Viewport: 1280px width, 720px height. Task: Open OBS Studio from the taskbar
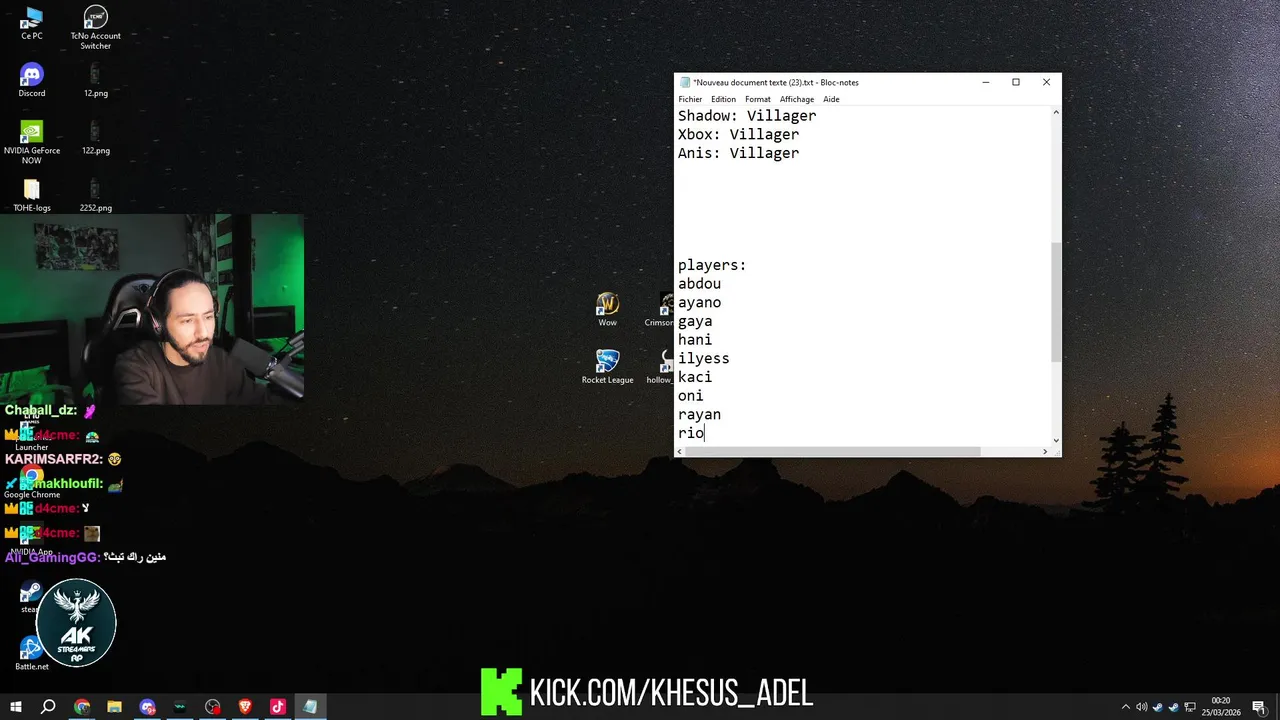tap(212, 706)
